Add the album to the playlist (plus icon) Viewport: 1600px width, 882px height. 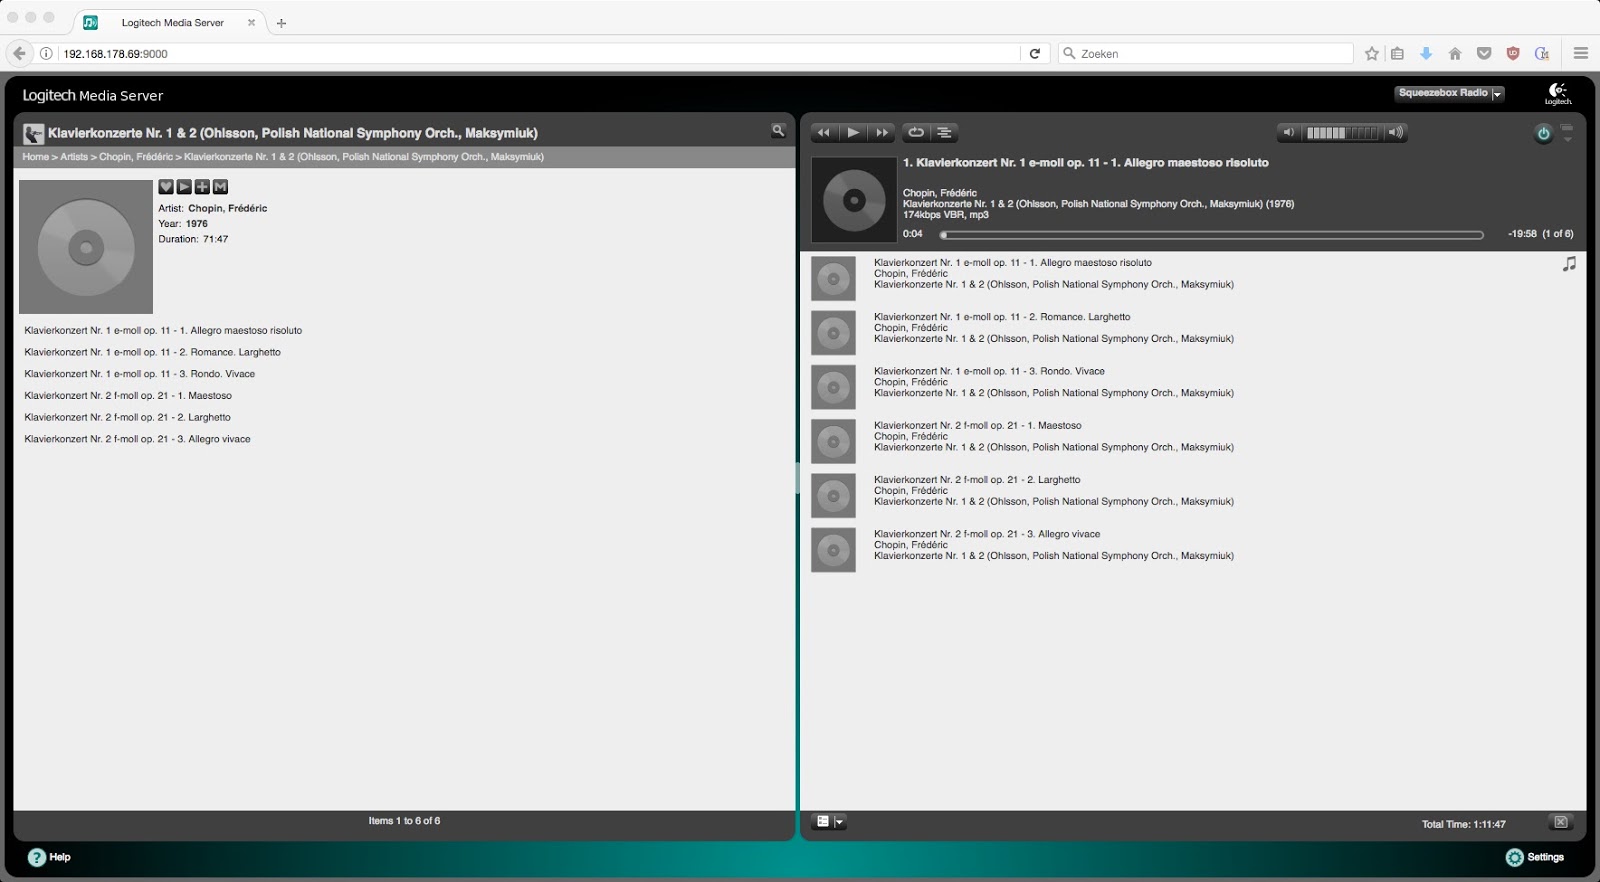tap(202, 187)
